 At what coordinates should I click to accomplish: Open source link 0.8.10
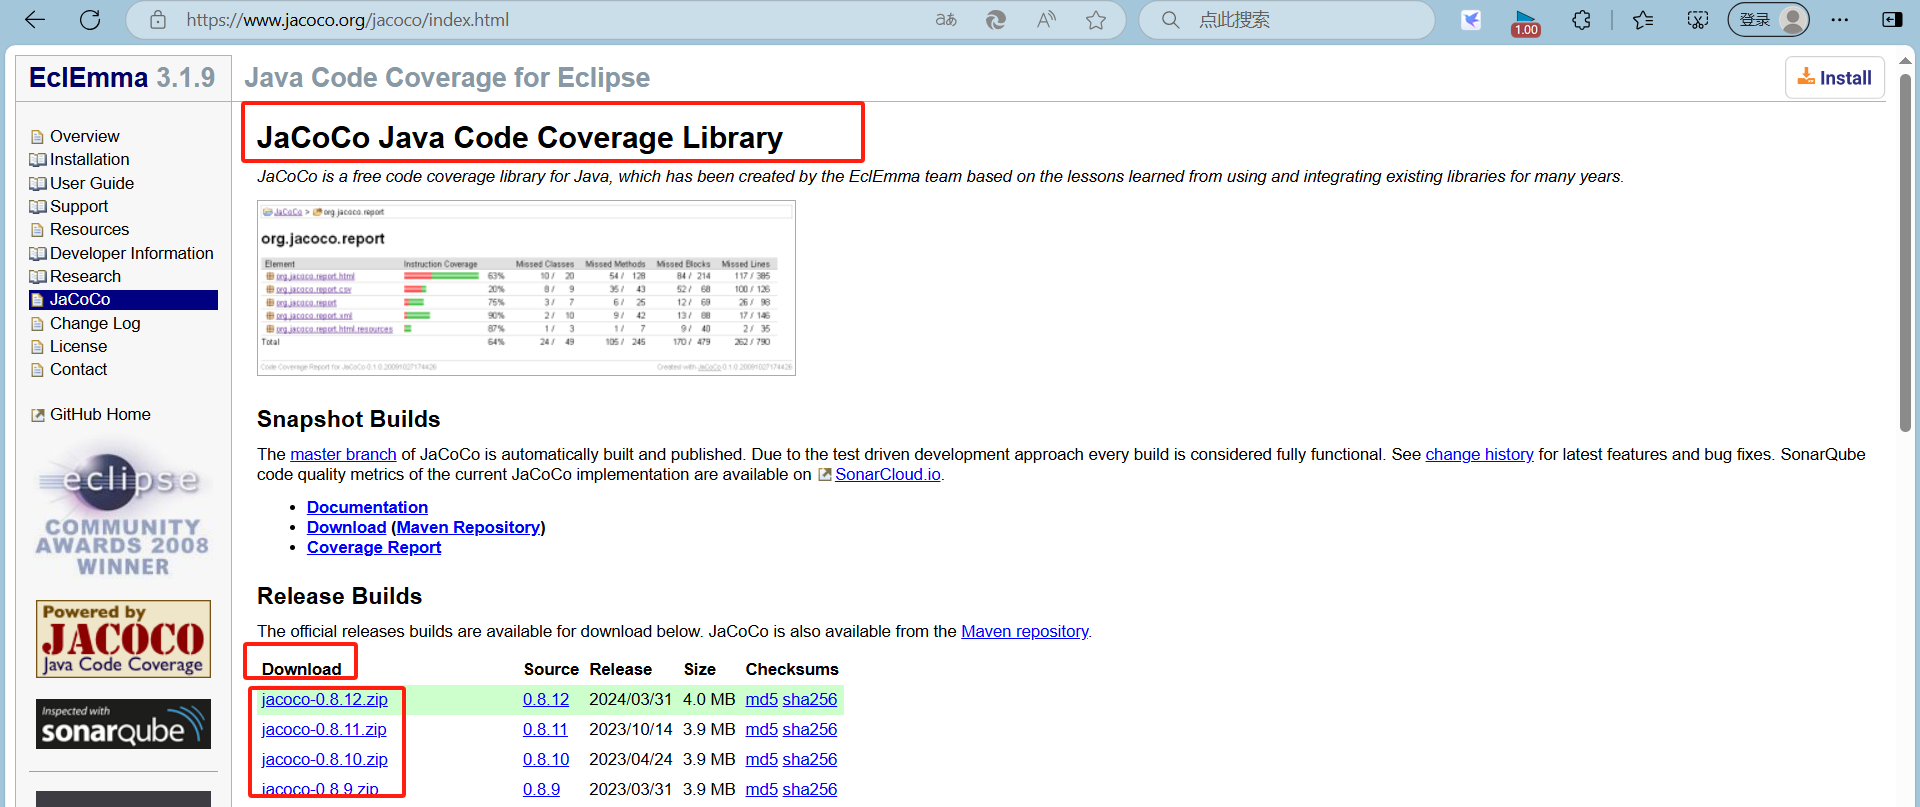(546, 759)
